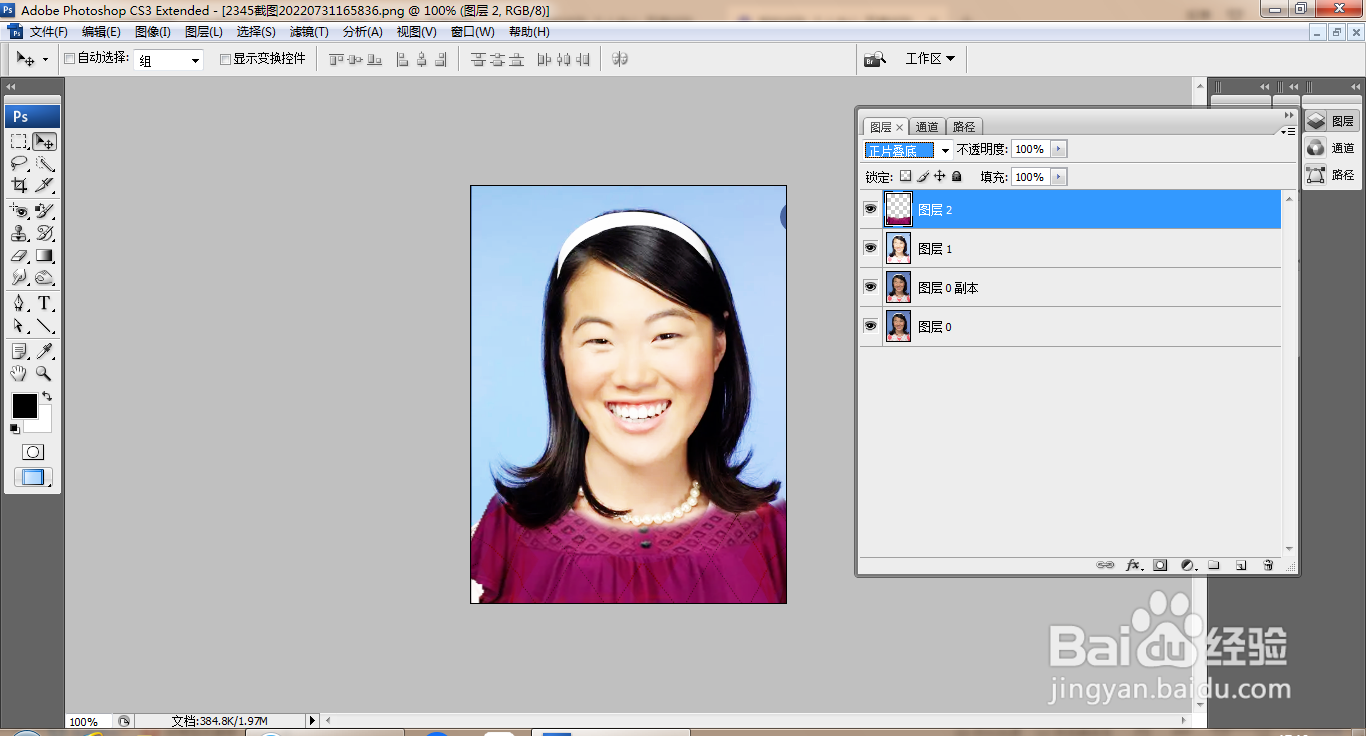Hide 图层 0 visibility eye
Image resolution: width=1366 pixels, height=736 pixels.
tap(870, 326)
